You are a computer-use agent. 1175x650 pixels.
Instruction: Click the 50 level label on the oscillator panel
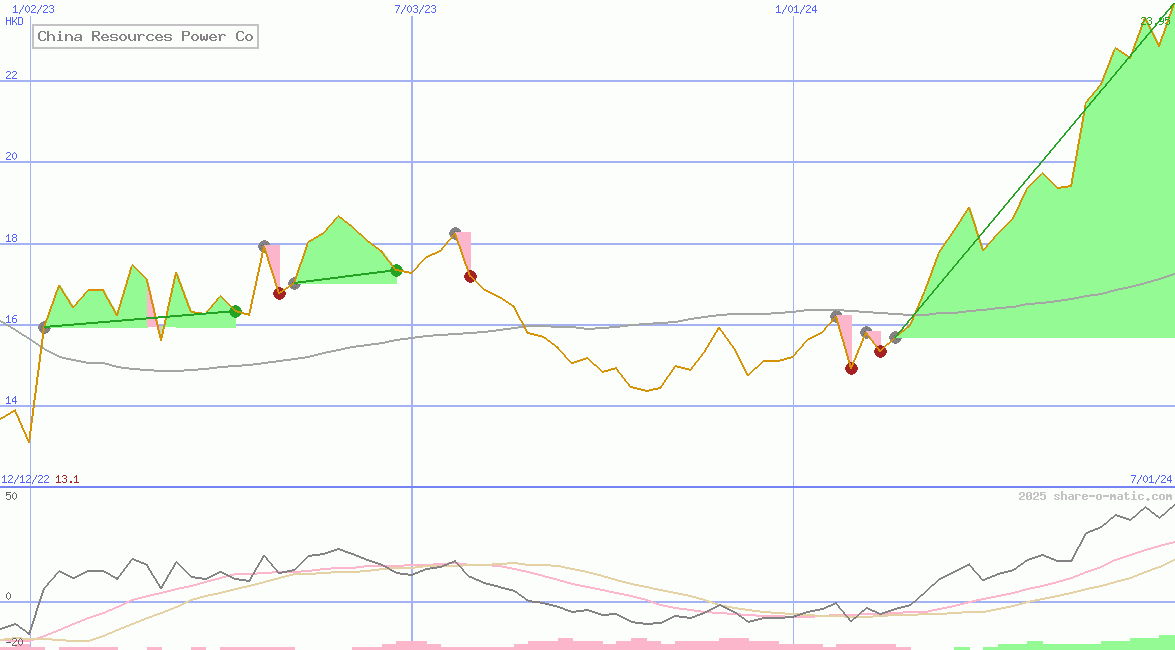pyautogui.click(x=10, y=496)
